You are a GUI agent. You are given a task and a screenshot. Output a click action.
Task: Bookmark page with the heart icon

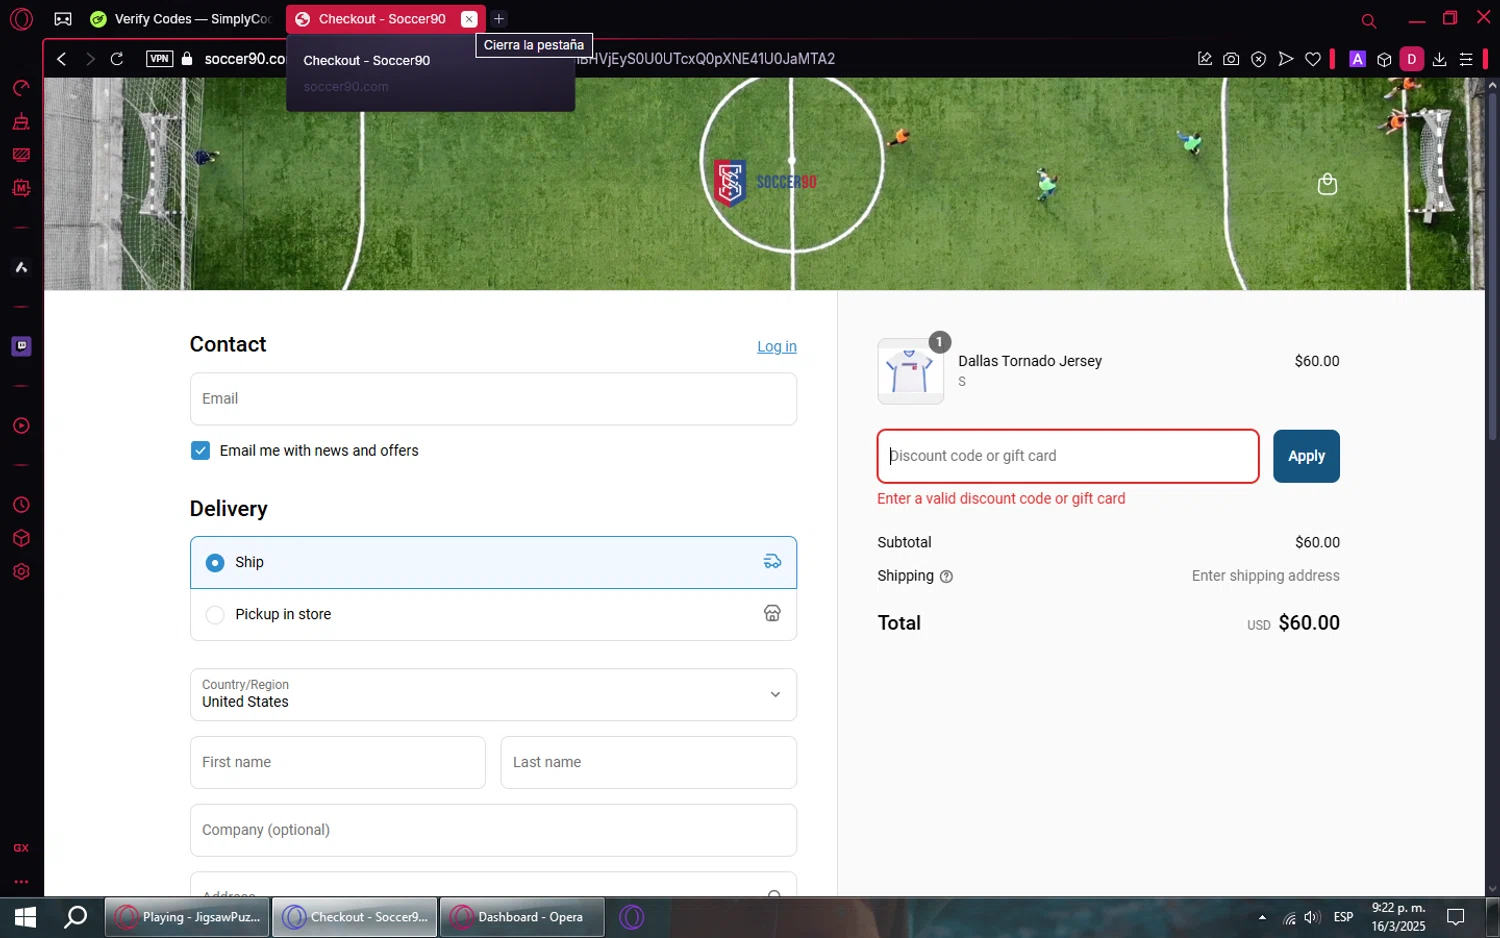[1313, 59]
